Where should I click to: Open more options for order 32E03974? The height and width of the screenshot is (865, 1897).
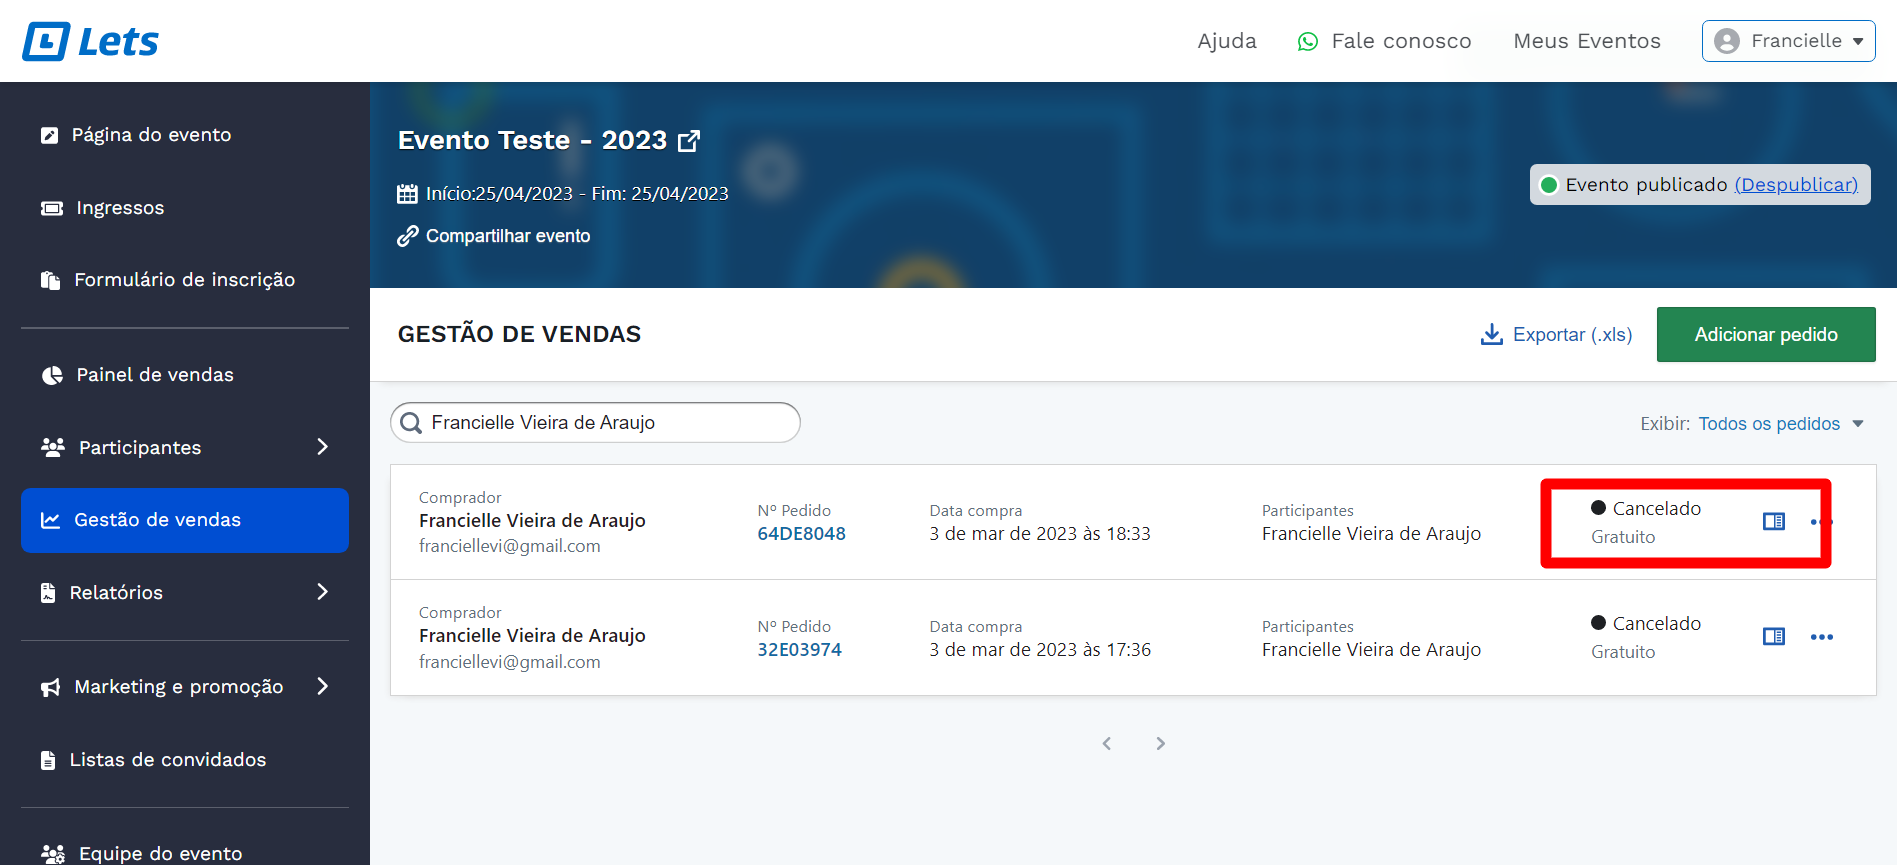point(1821,637)
